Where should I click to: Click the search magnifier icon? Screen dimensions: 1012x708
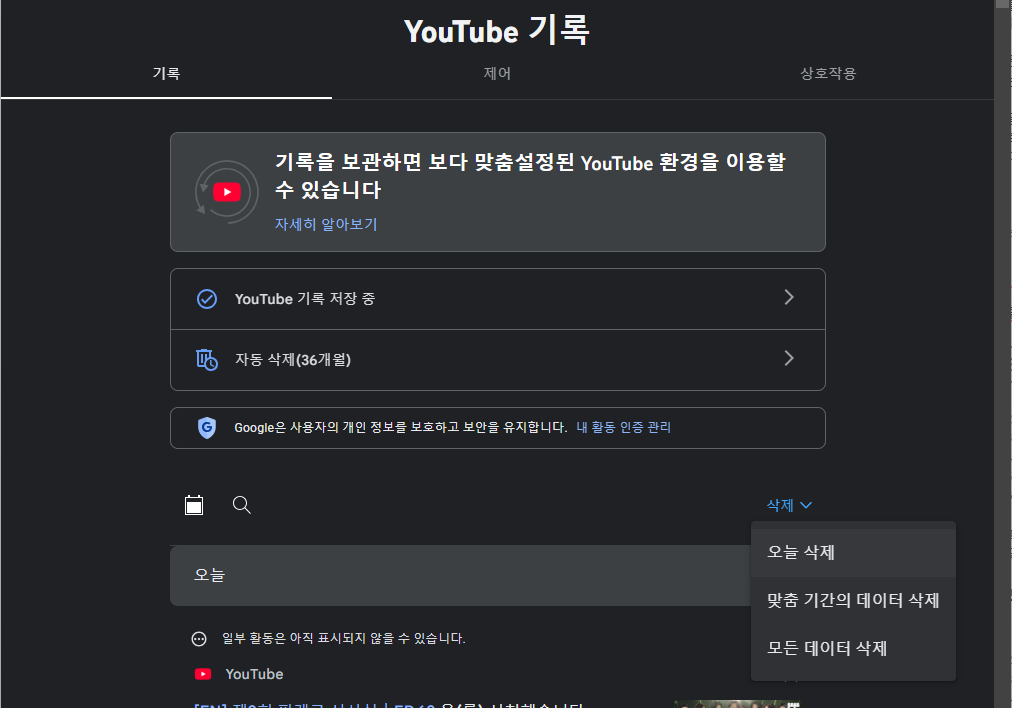241,505
